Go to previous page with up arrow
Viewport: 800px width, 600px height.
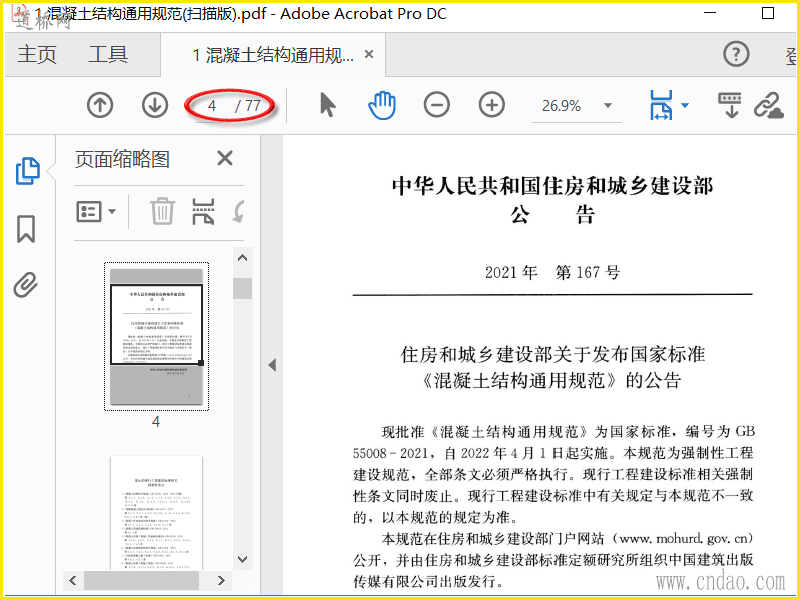pyautogui.click(x=100, y=106)
